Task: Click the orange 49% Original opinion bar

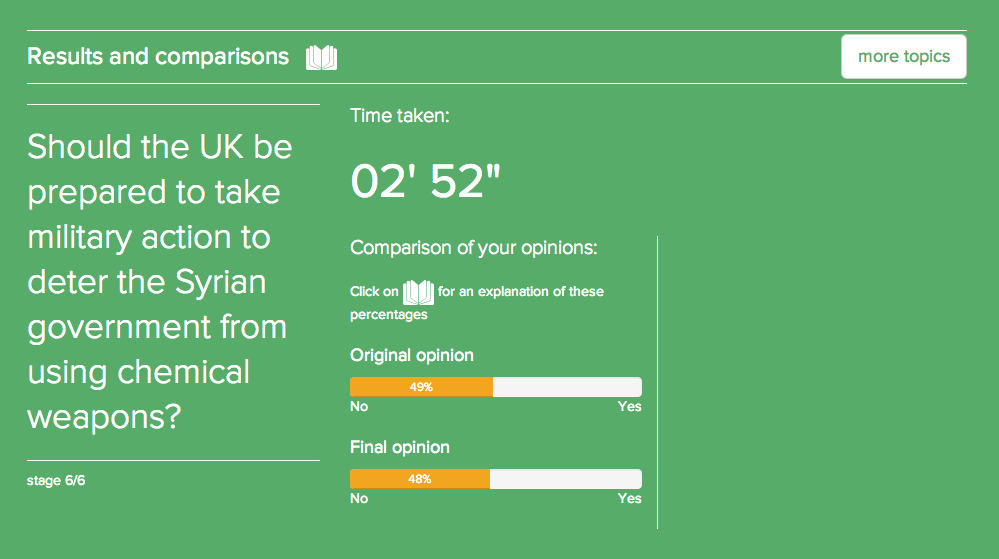Action: [421, 387]
